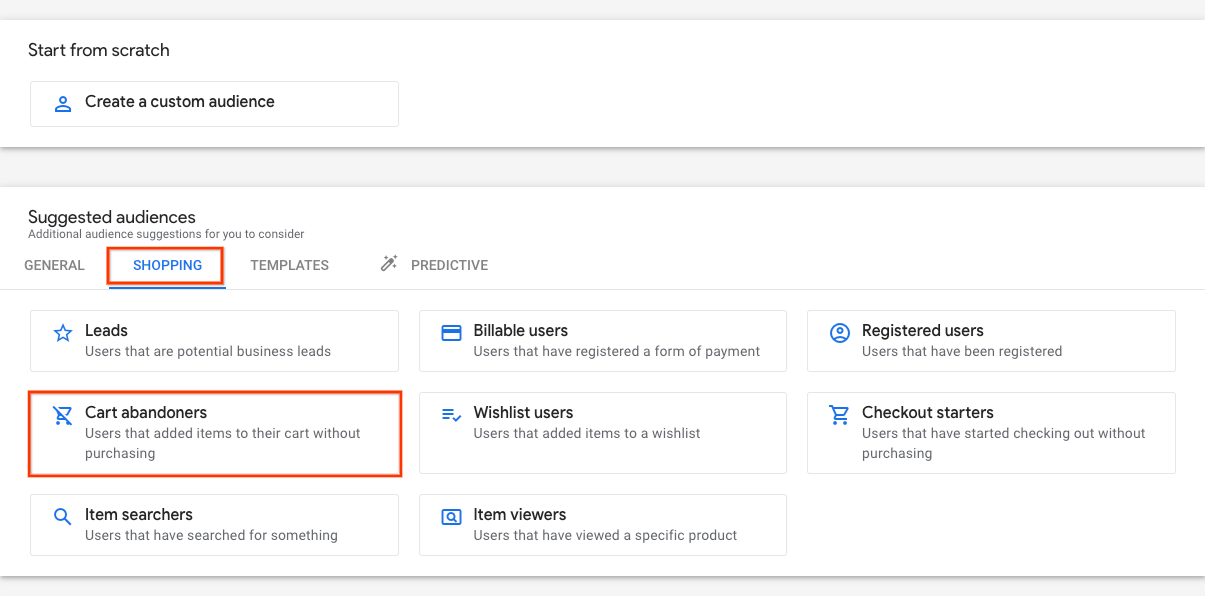The width and height of the screenshot is (1205, 596).
Task: Choose the Leads suggested audience title
Action: click(x=106, y=331)
